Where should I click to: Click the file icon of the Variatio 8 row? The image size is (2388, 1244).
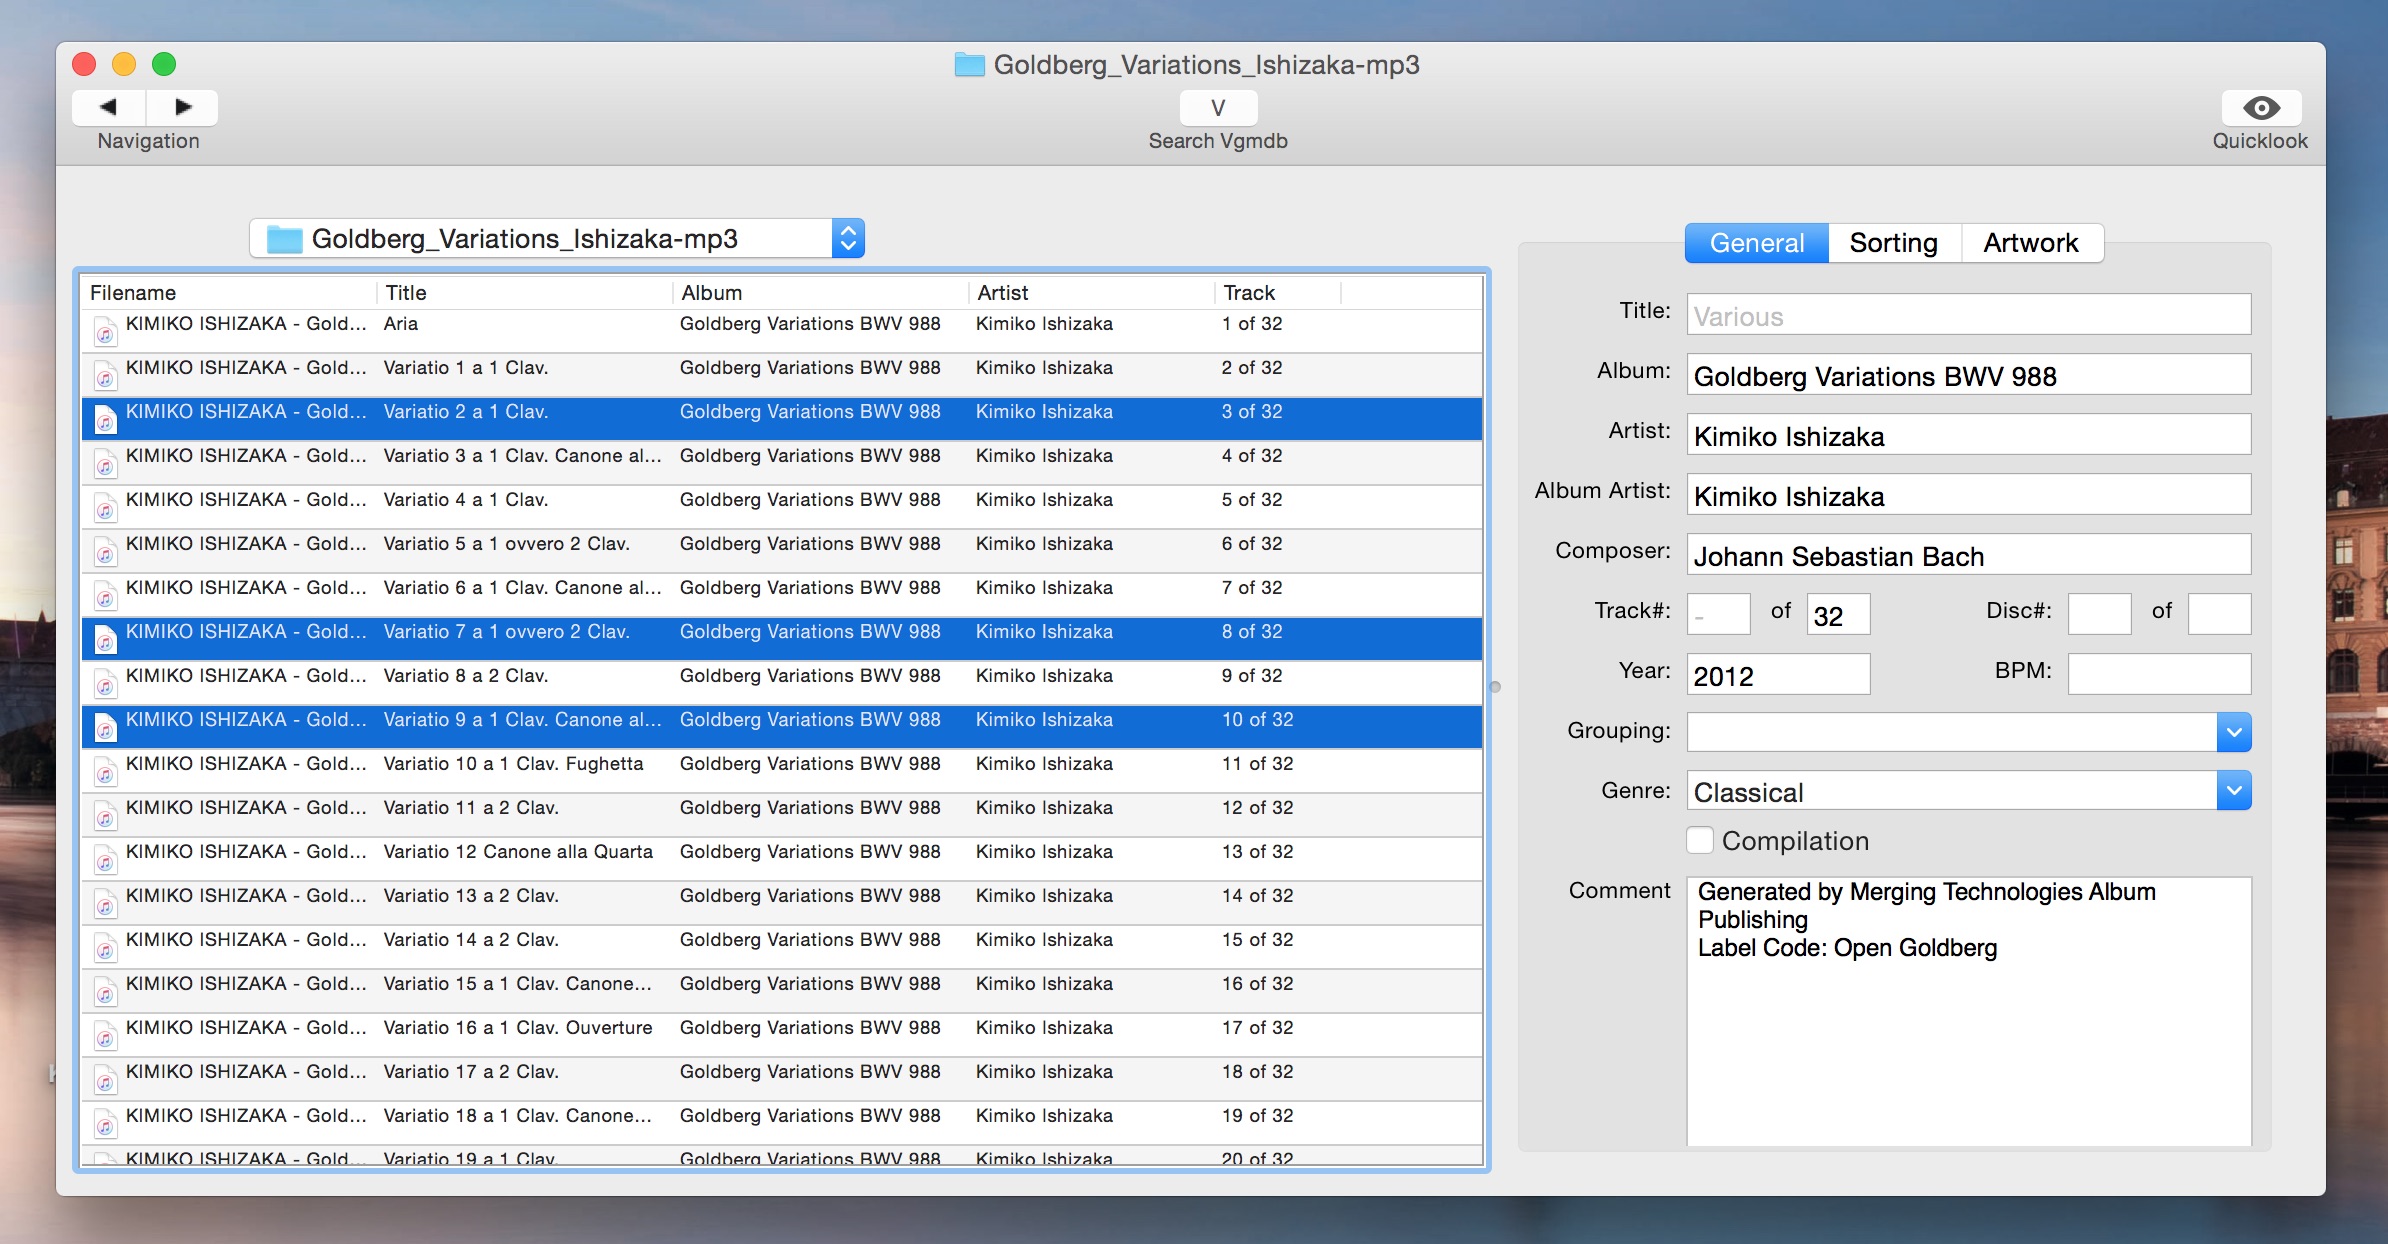(105, 683)
